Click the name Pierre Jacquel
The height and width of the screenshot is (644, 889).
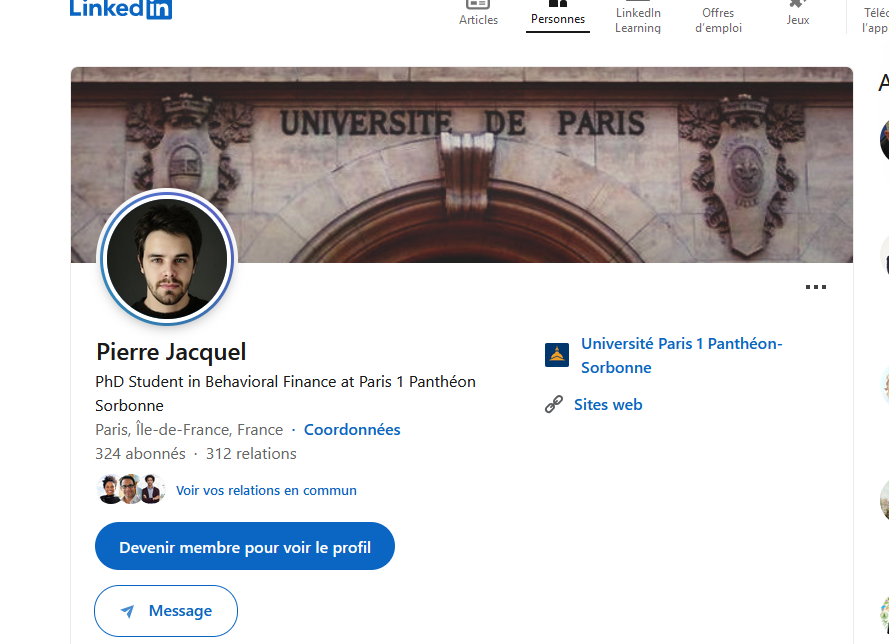pyautogui.click(x=171, y=352)
